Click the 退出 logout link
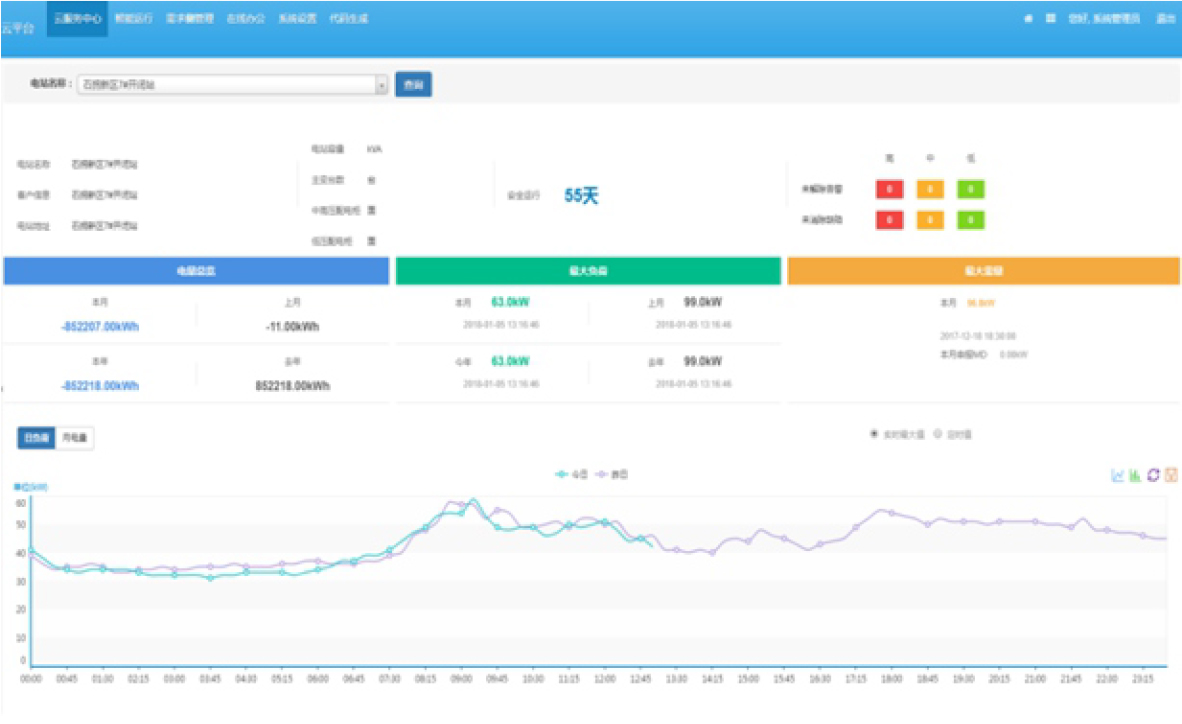1182x724 pixels. pos(1165,18)
